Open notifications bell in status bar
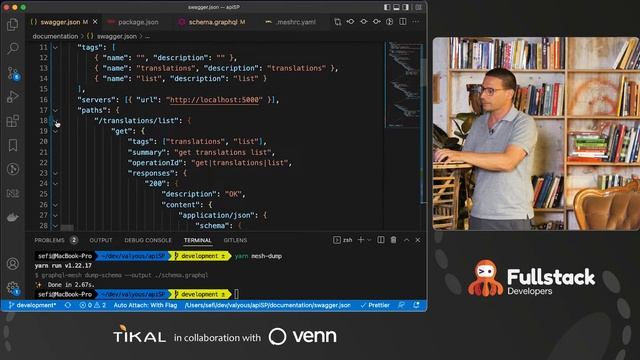The height and width of the screenshot is (360, 640). pyautogui.click(x=416, y=305)
